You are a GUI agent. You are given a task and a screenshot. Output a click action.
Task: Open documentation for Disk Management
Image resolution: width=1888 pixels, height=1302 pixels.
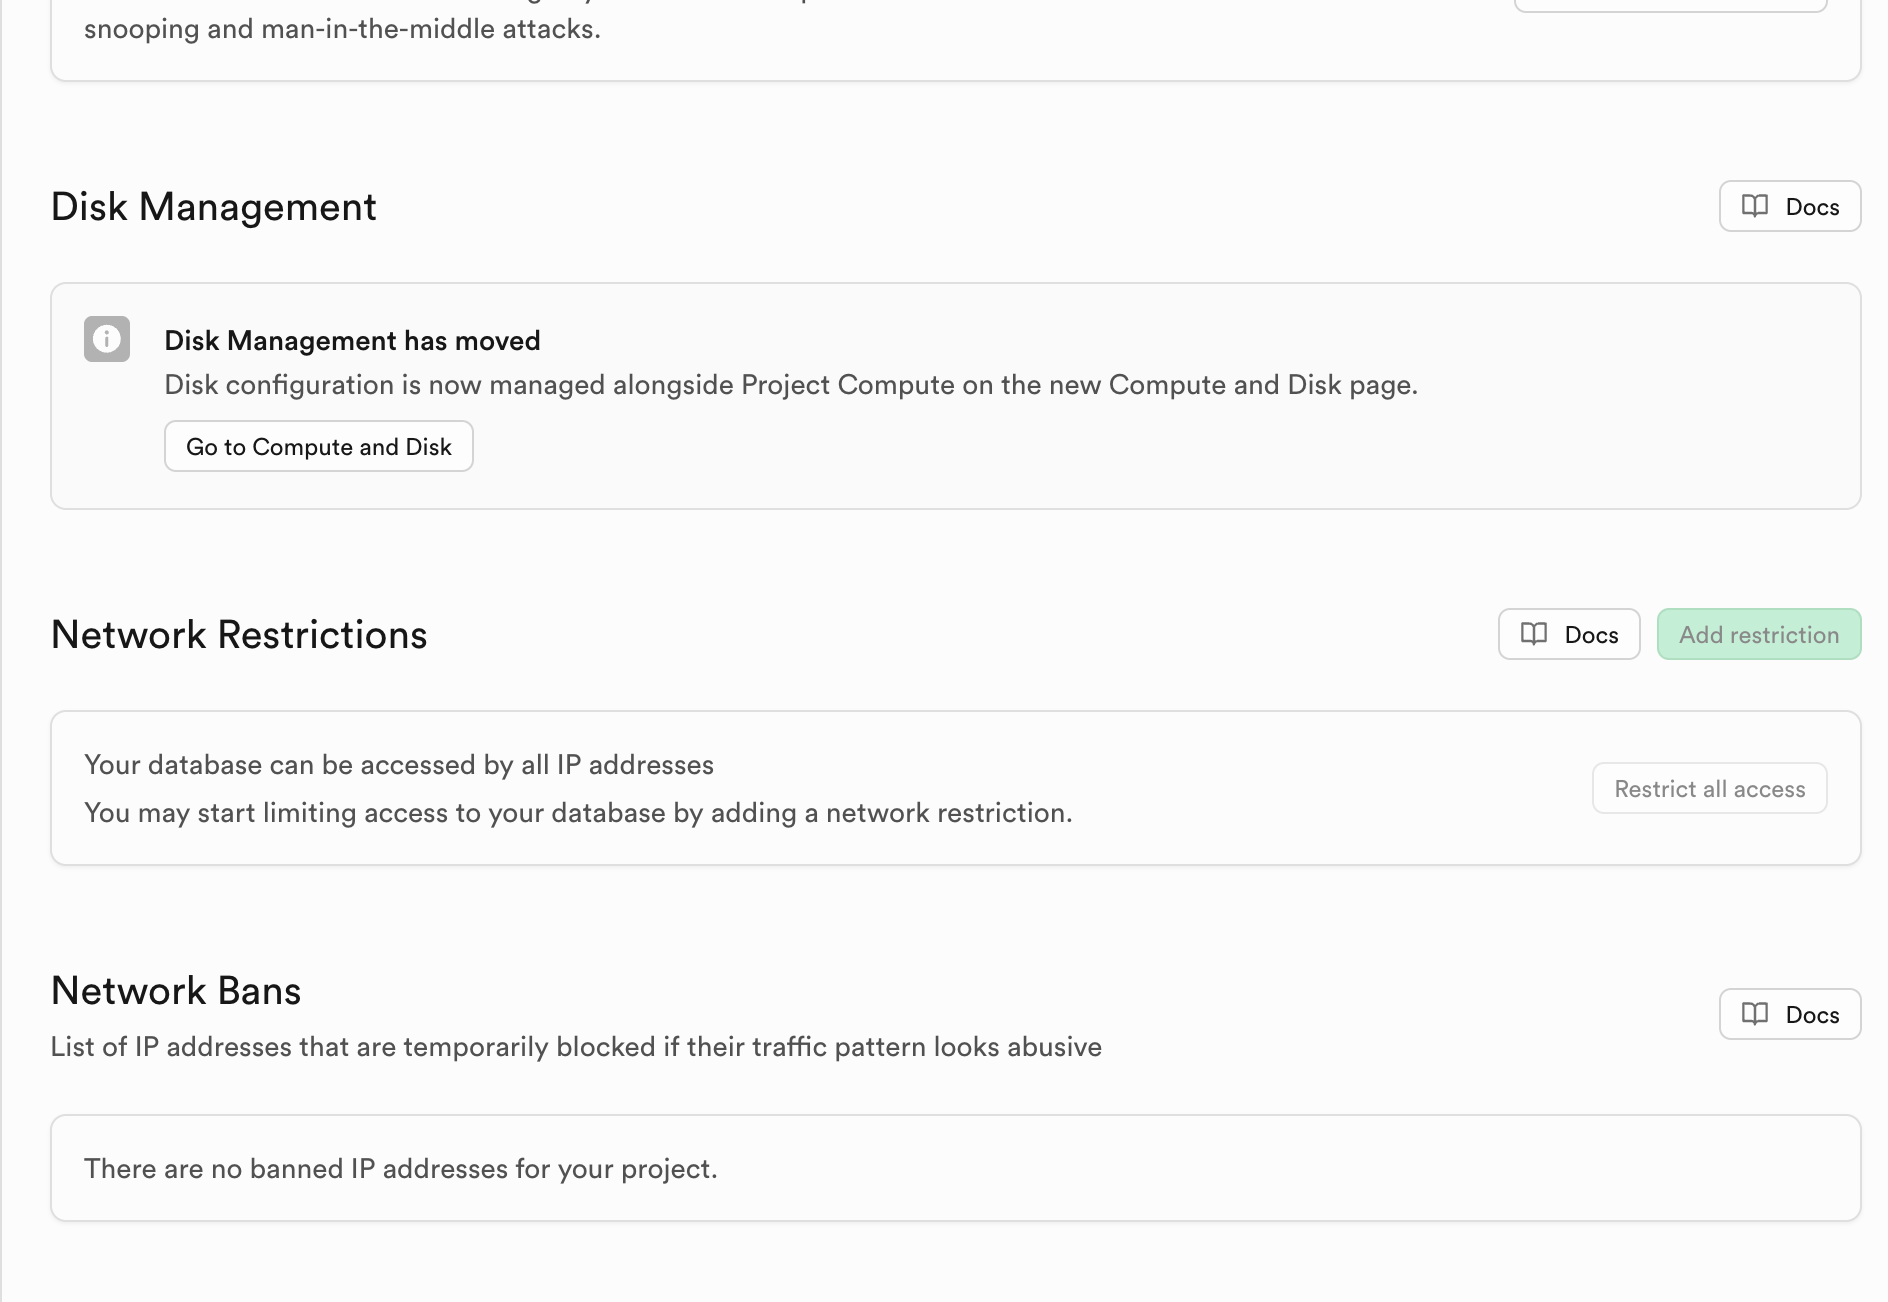1789,206
